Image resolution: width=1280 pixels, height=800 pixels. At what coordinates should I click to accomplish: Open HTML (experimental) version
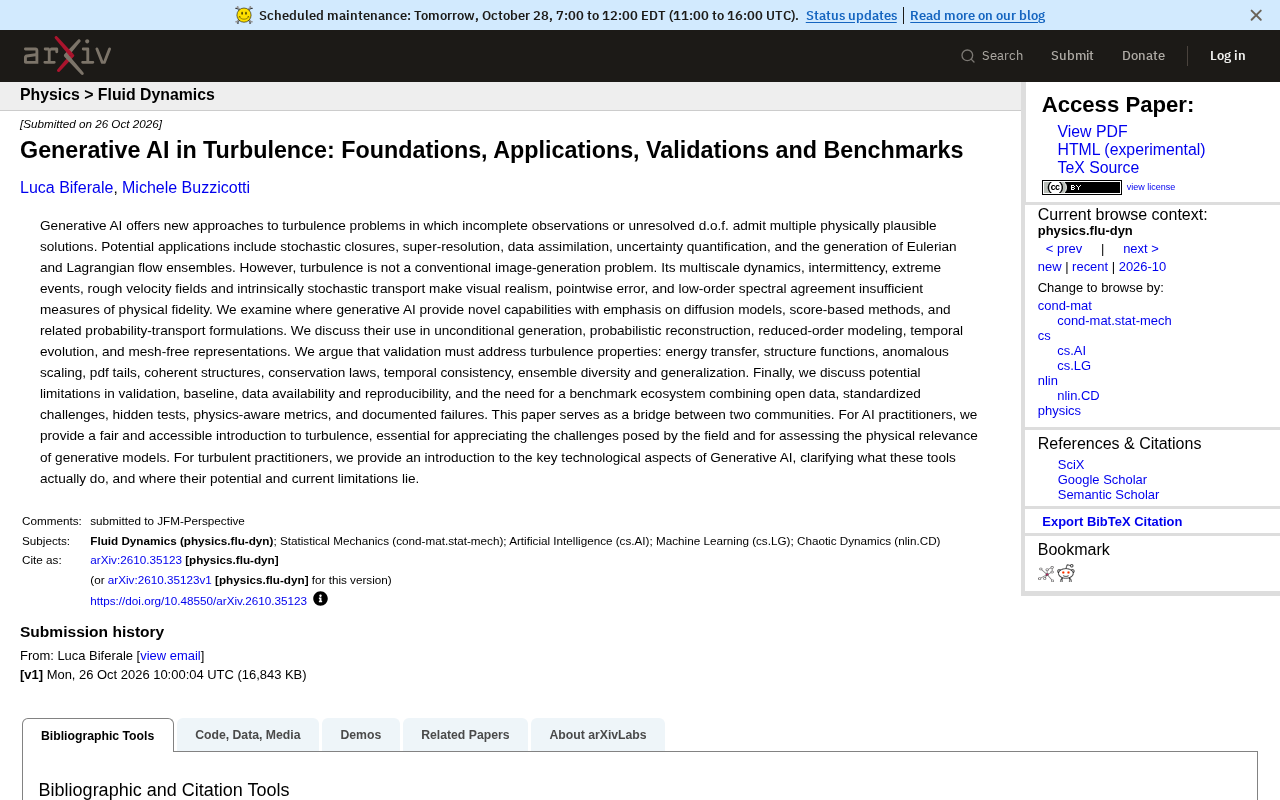[1131, 150]
